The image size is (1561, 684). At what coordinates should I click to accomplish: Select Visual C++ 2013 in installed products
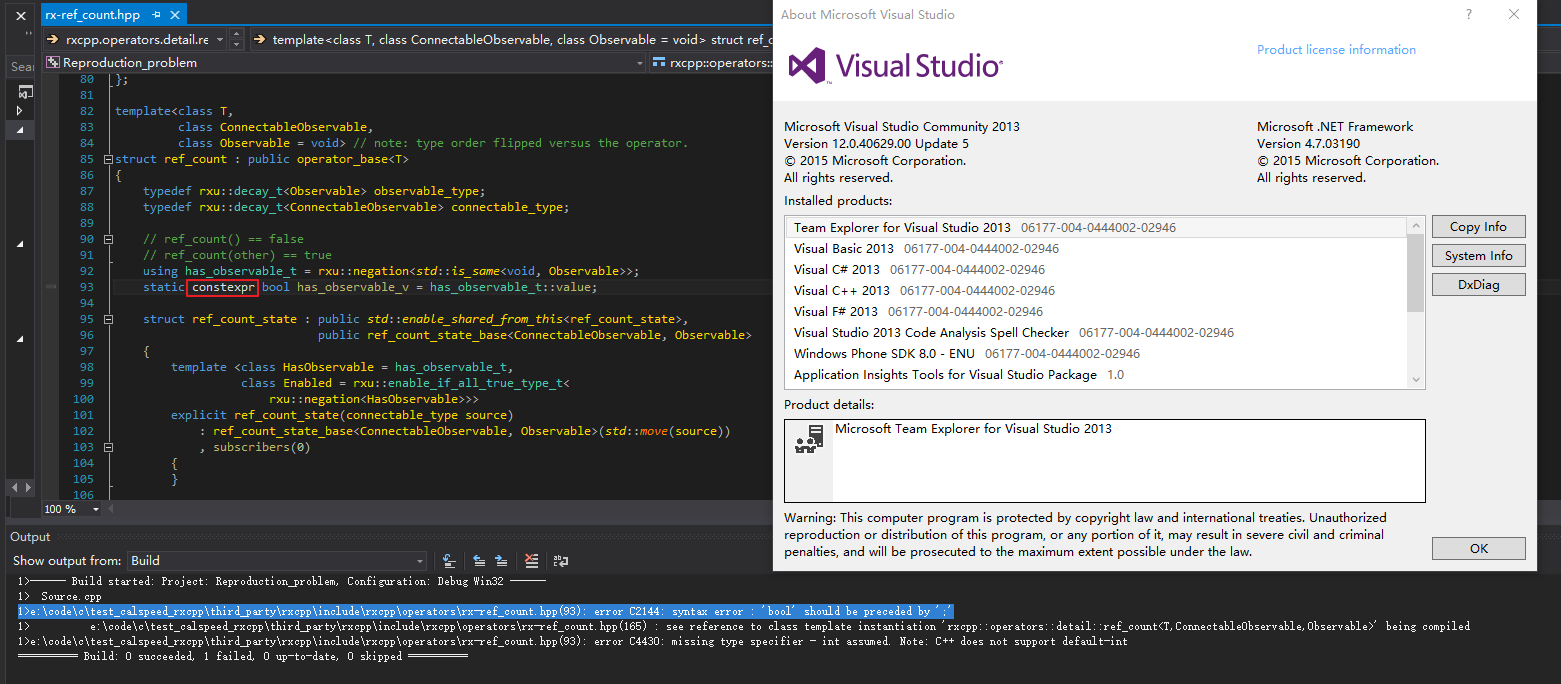pyautogui.click(x=841, y=290)
